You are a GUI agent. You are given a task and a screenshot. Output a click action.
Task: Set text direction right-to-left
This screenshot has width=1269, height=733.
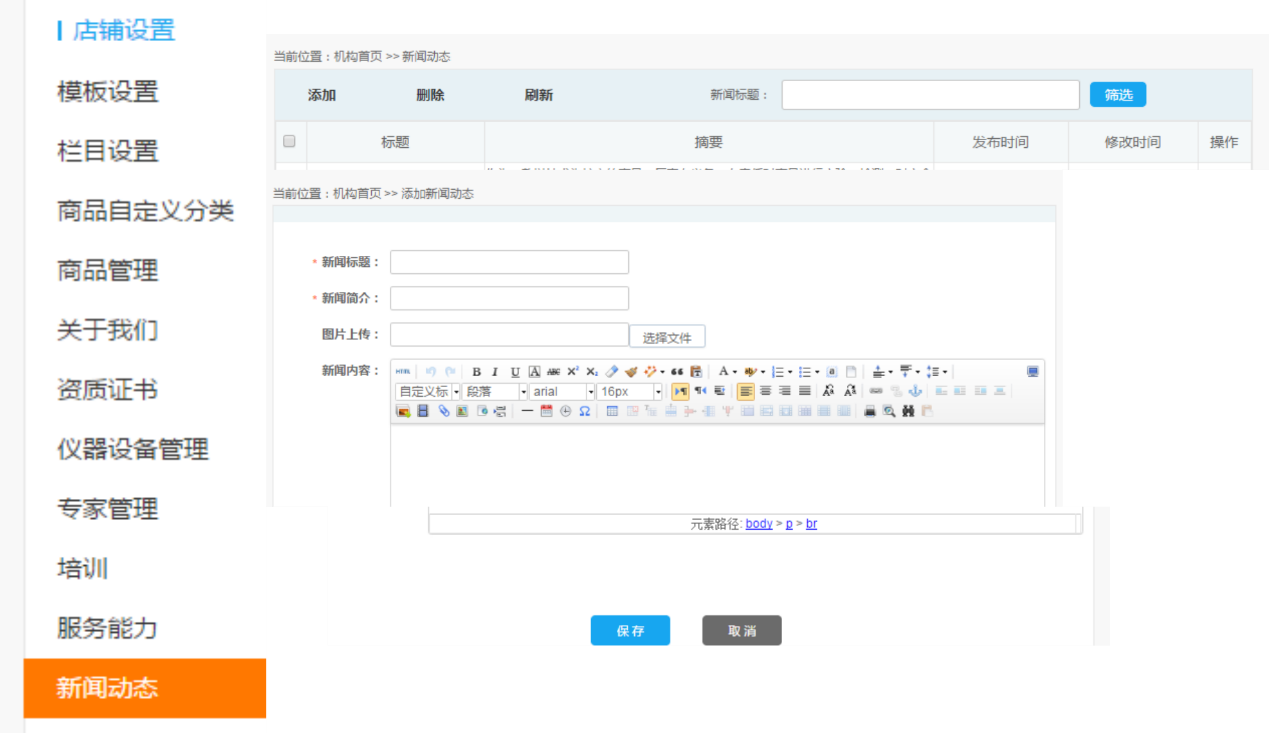point(700,391)
